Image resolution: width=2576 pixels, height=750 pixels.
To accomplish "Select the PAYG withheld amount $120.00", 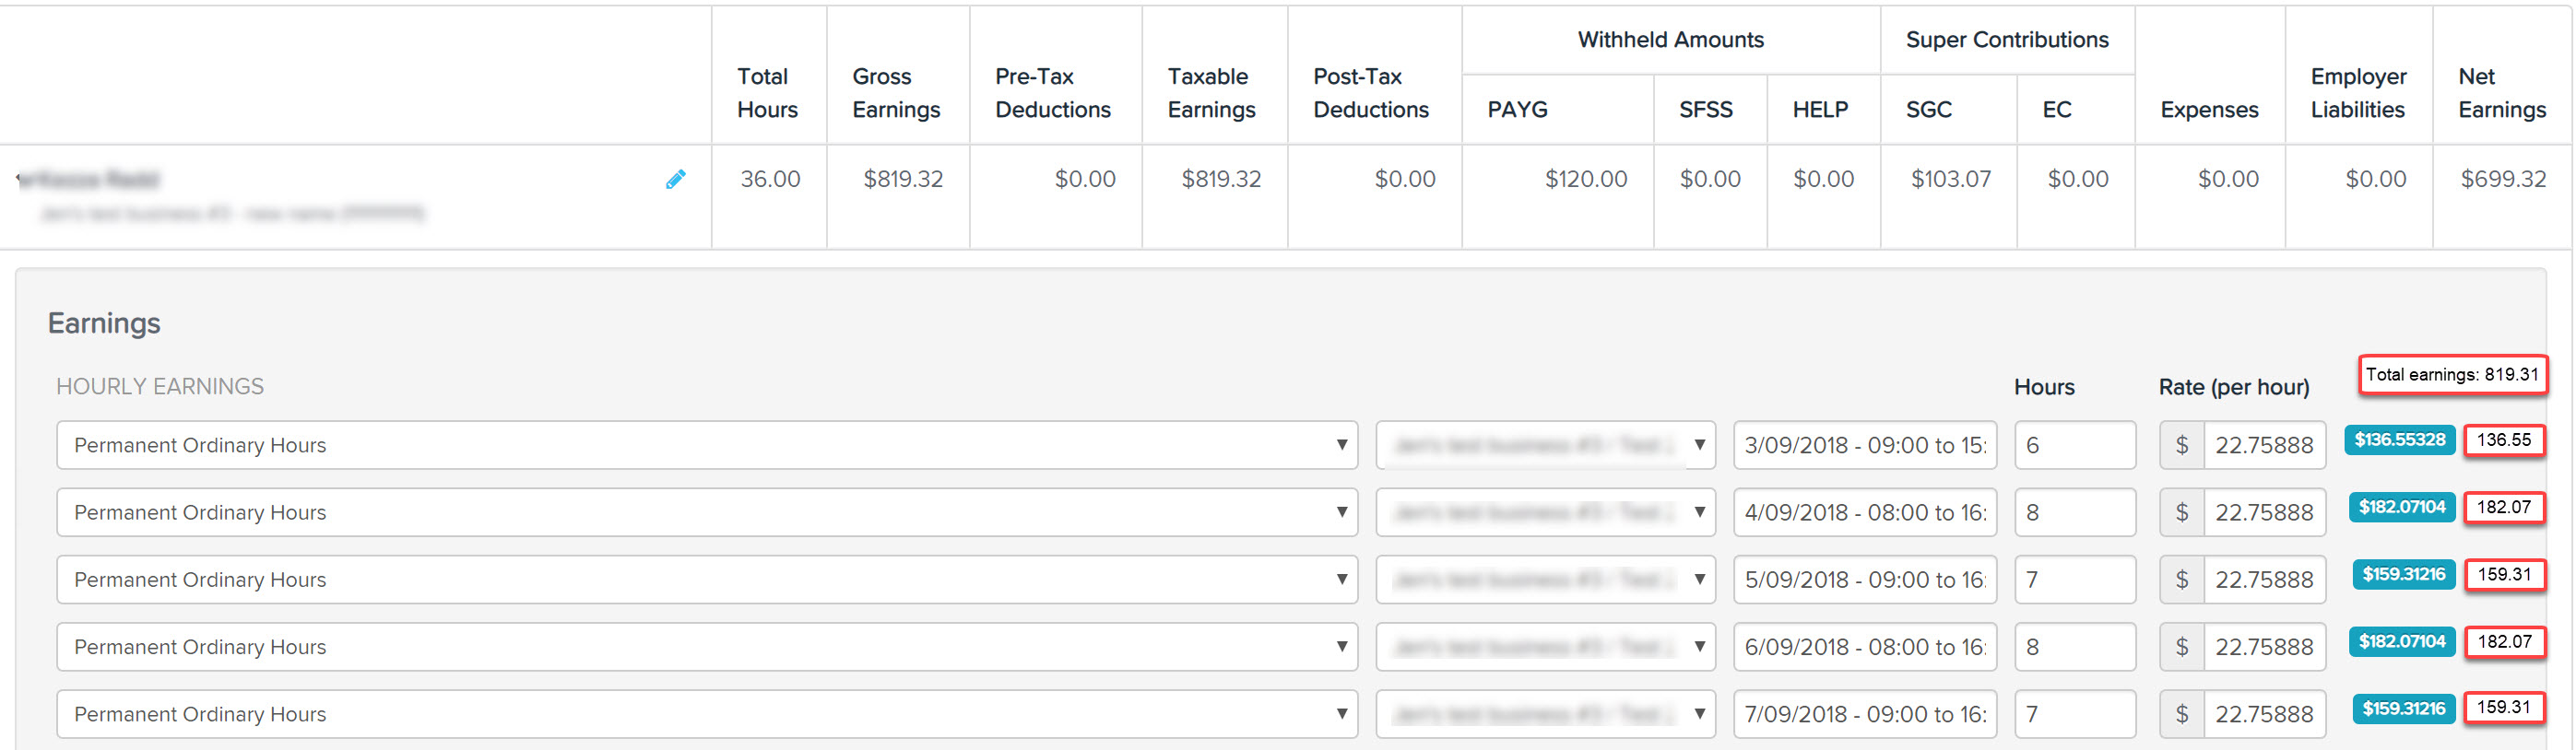I will 1585,179.
